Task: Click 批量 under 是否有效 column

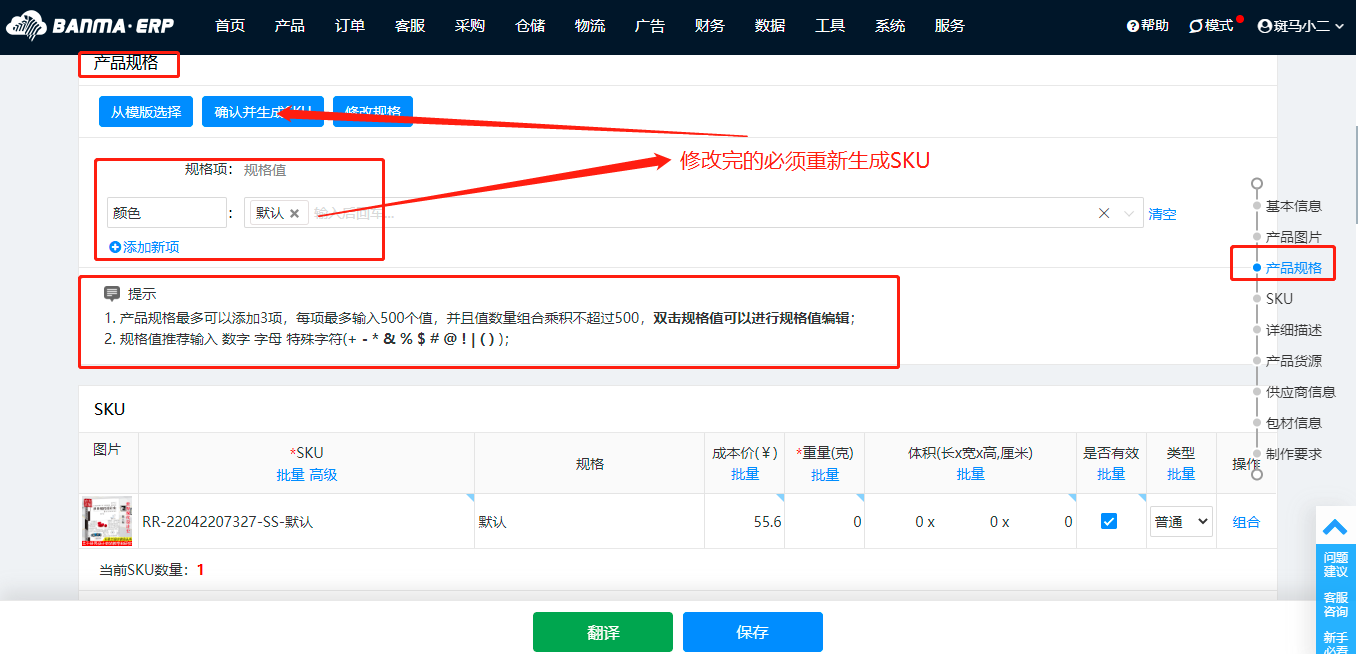Action: click(x=1111, y=474)
